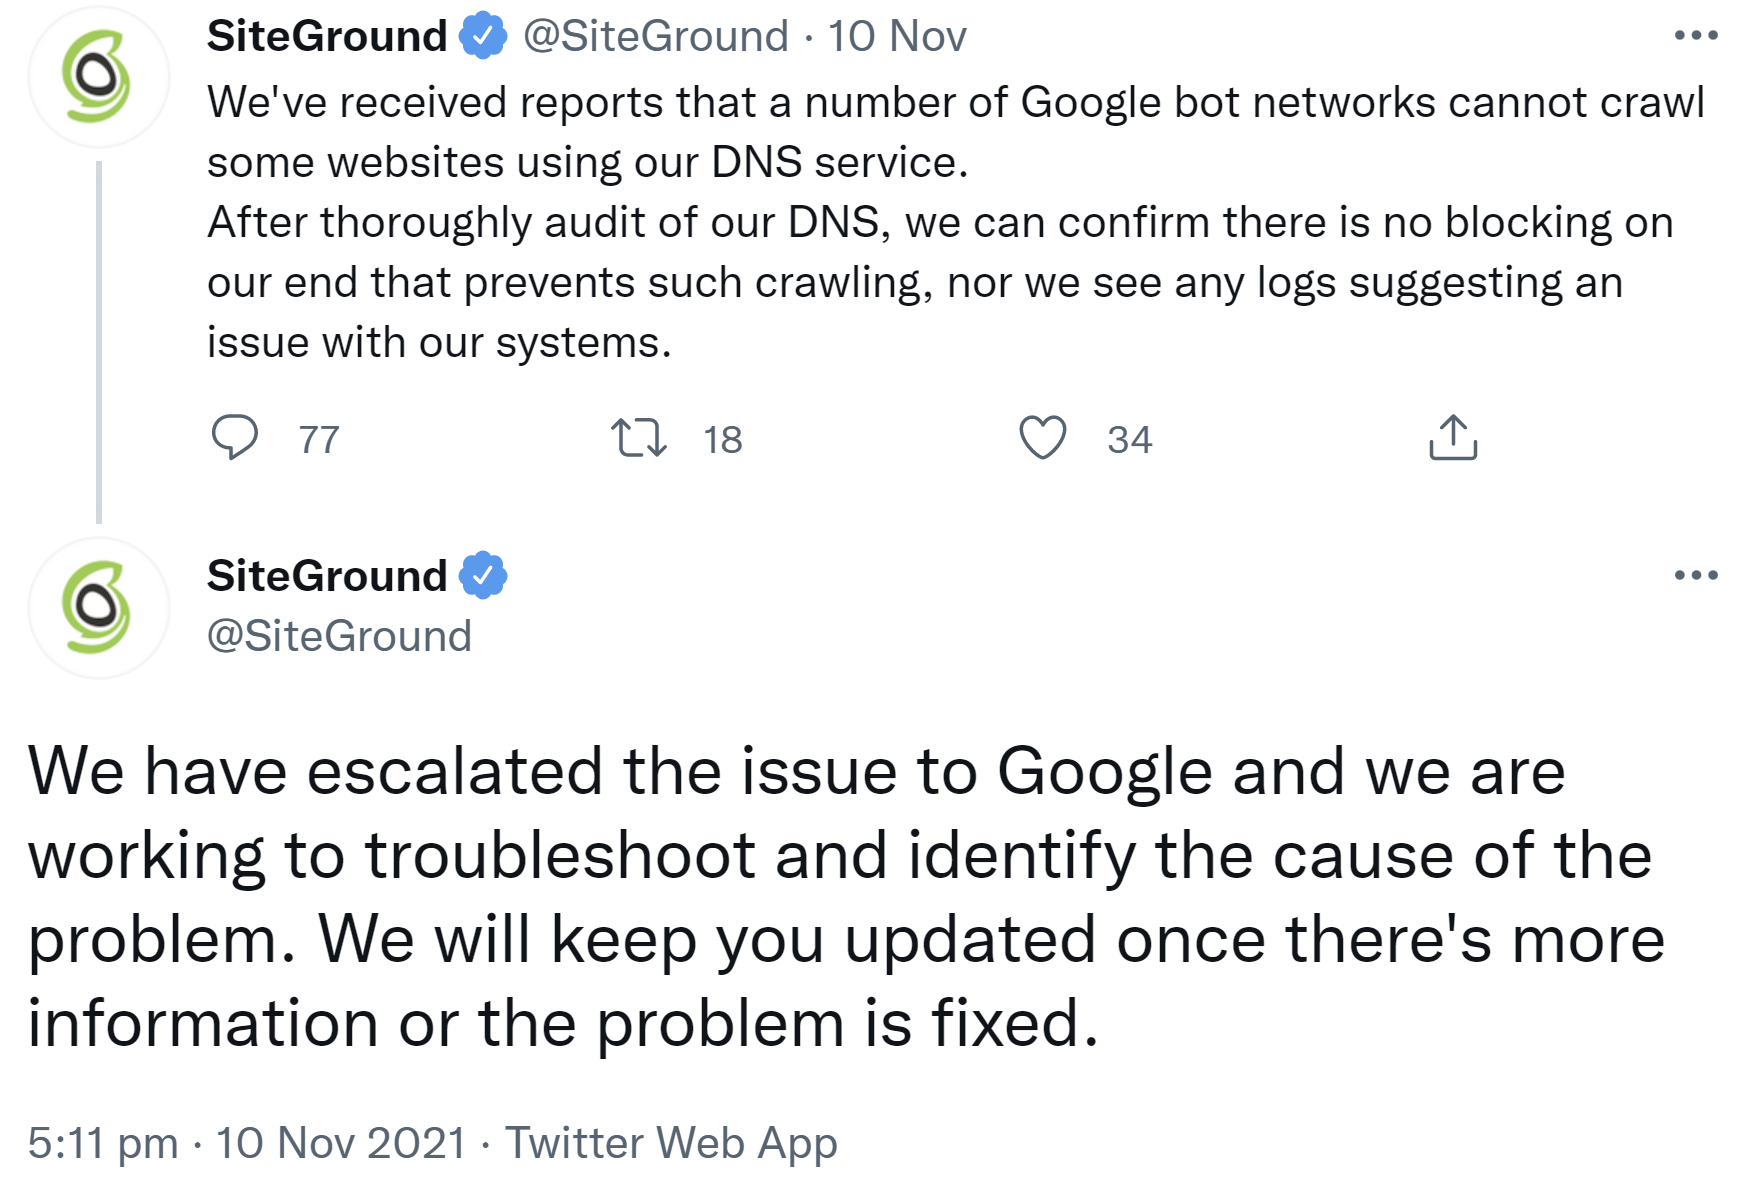Click the @SiteGround handle below the second tweet name
Image resolution: width=1746 pixels, height=1193 pixels.
(x=338, y=633)
